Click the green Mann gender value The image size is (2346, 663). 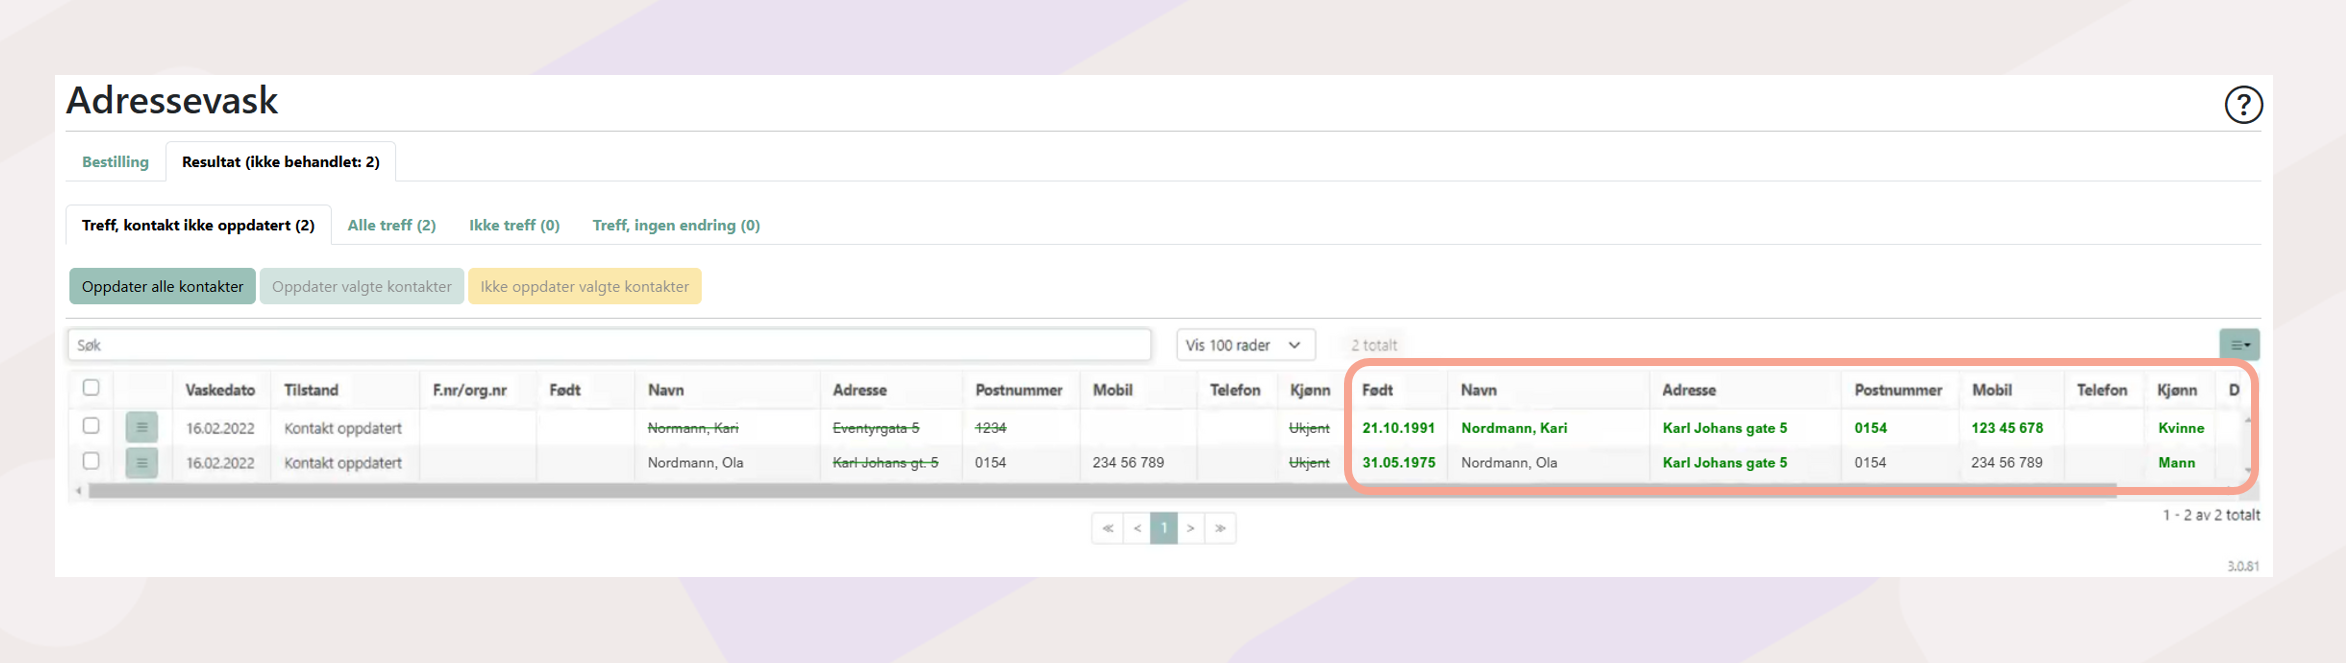click(x=2177, y=463)
